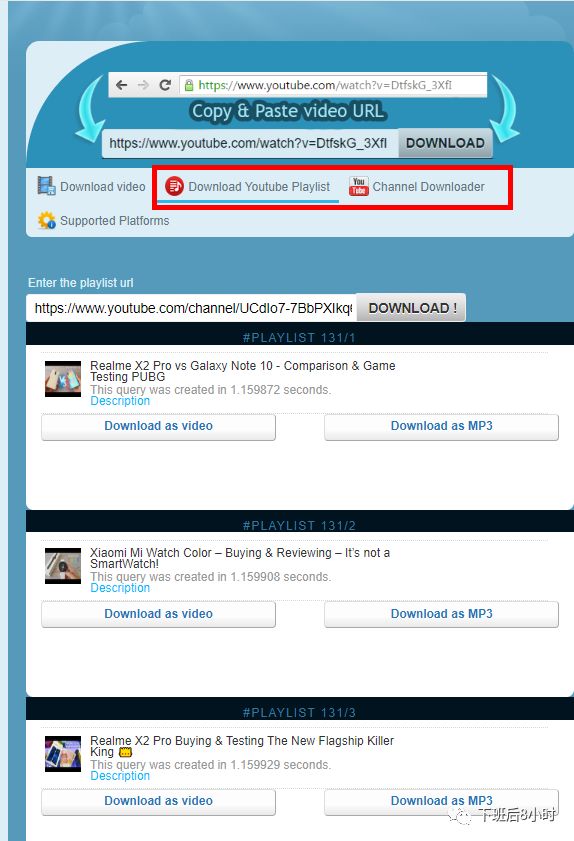574x841 pixels.
Task: Click the red playlist music icon
Action: [x=174, y=186]
